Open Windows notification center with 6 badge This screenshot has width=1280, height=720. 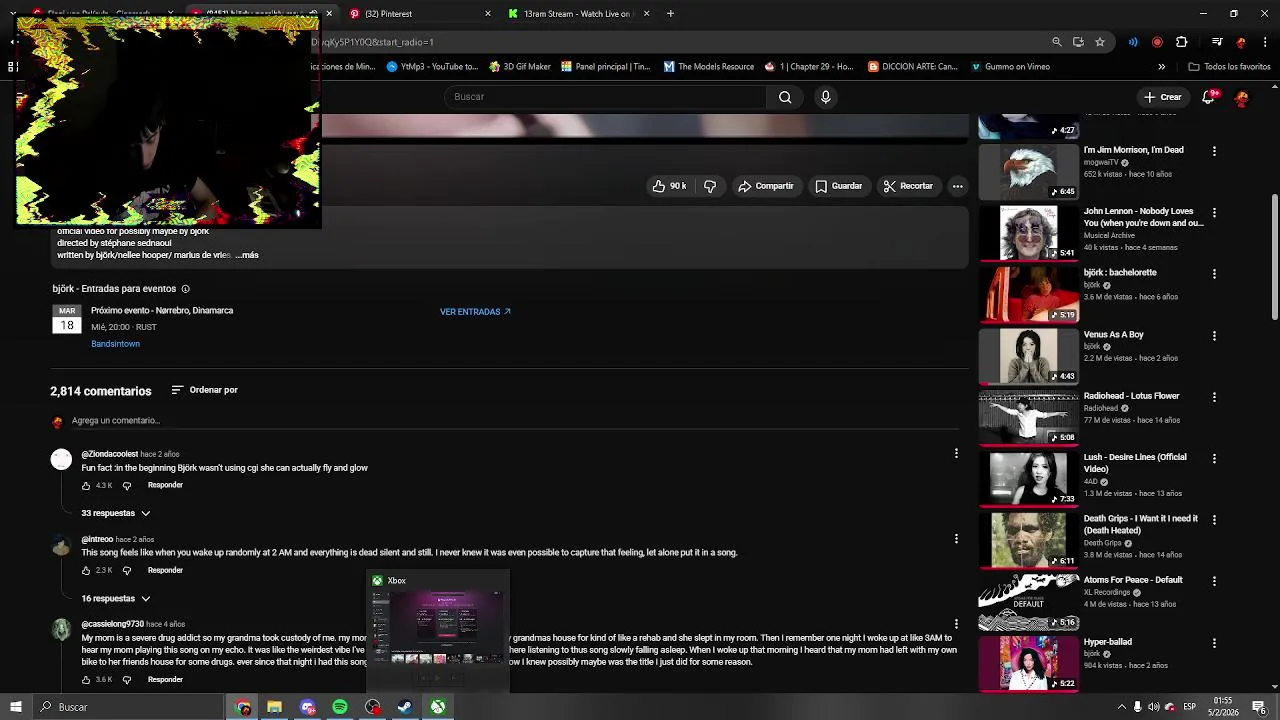(1259, 707)
